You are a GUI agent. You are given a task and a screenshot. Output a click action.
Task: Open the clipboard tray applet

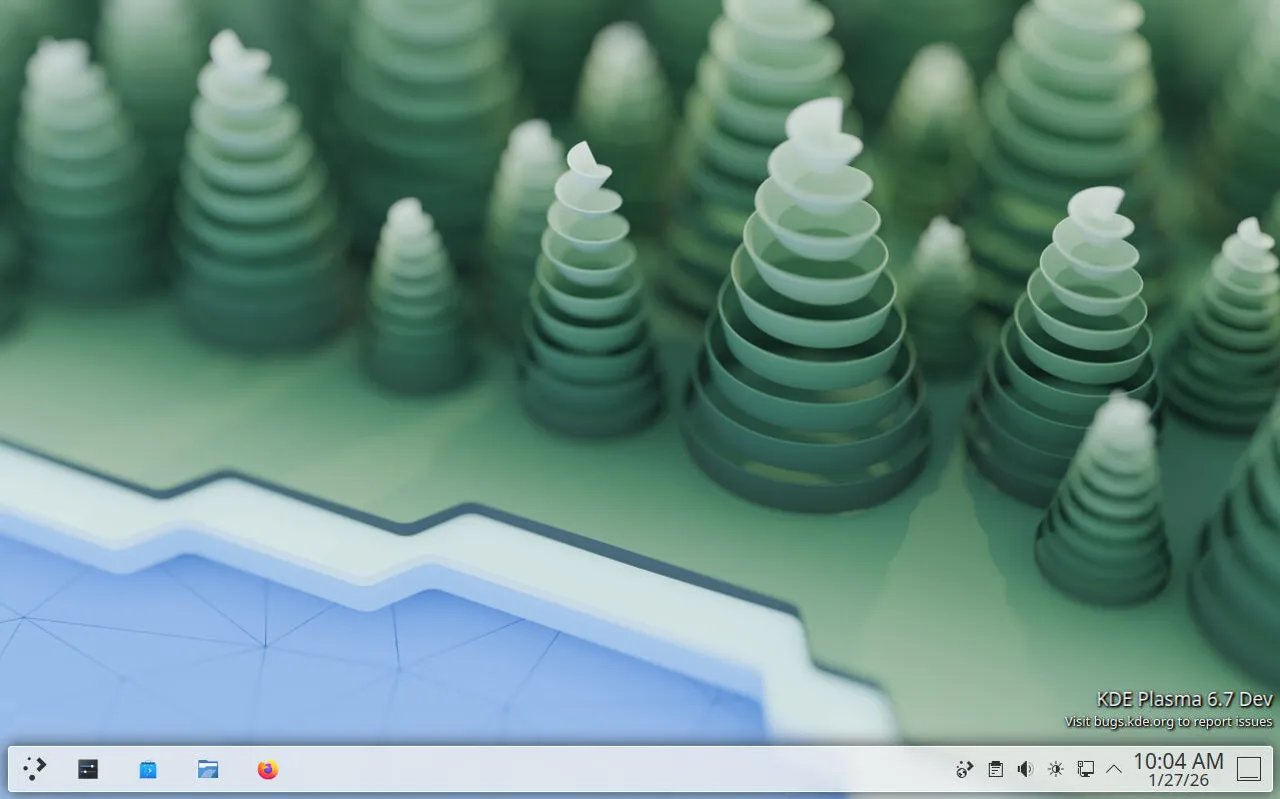tap(995, 769)
